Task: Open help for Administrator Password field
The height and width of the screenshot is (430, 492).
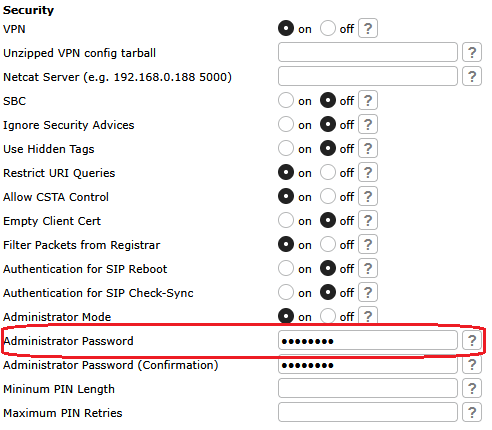Action: click(x=472, y=340)
